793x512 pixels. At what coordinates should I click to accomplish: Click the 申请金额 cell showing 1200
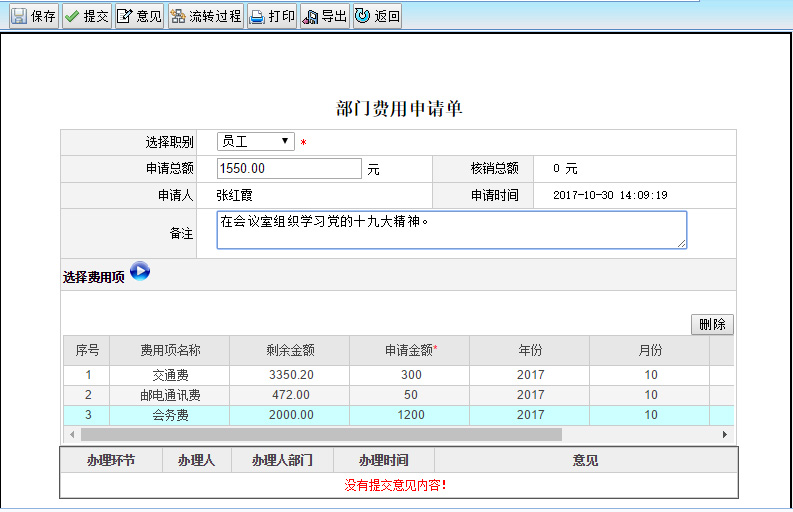point(410,415)
